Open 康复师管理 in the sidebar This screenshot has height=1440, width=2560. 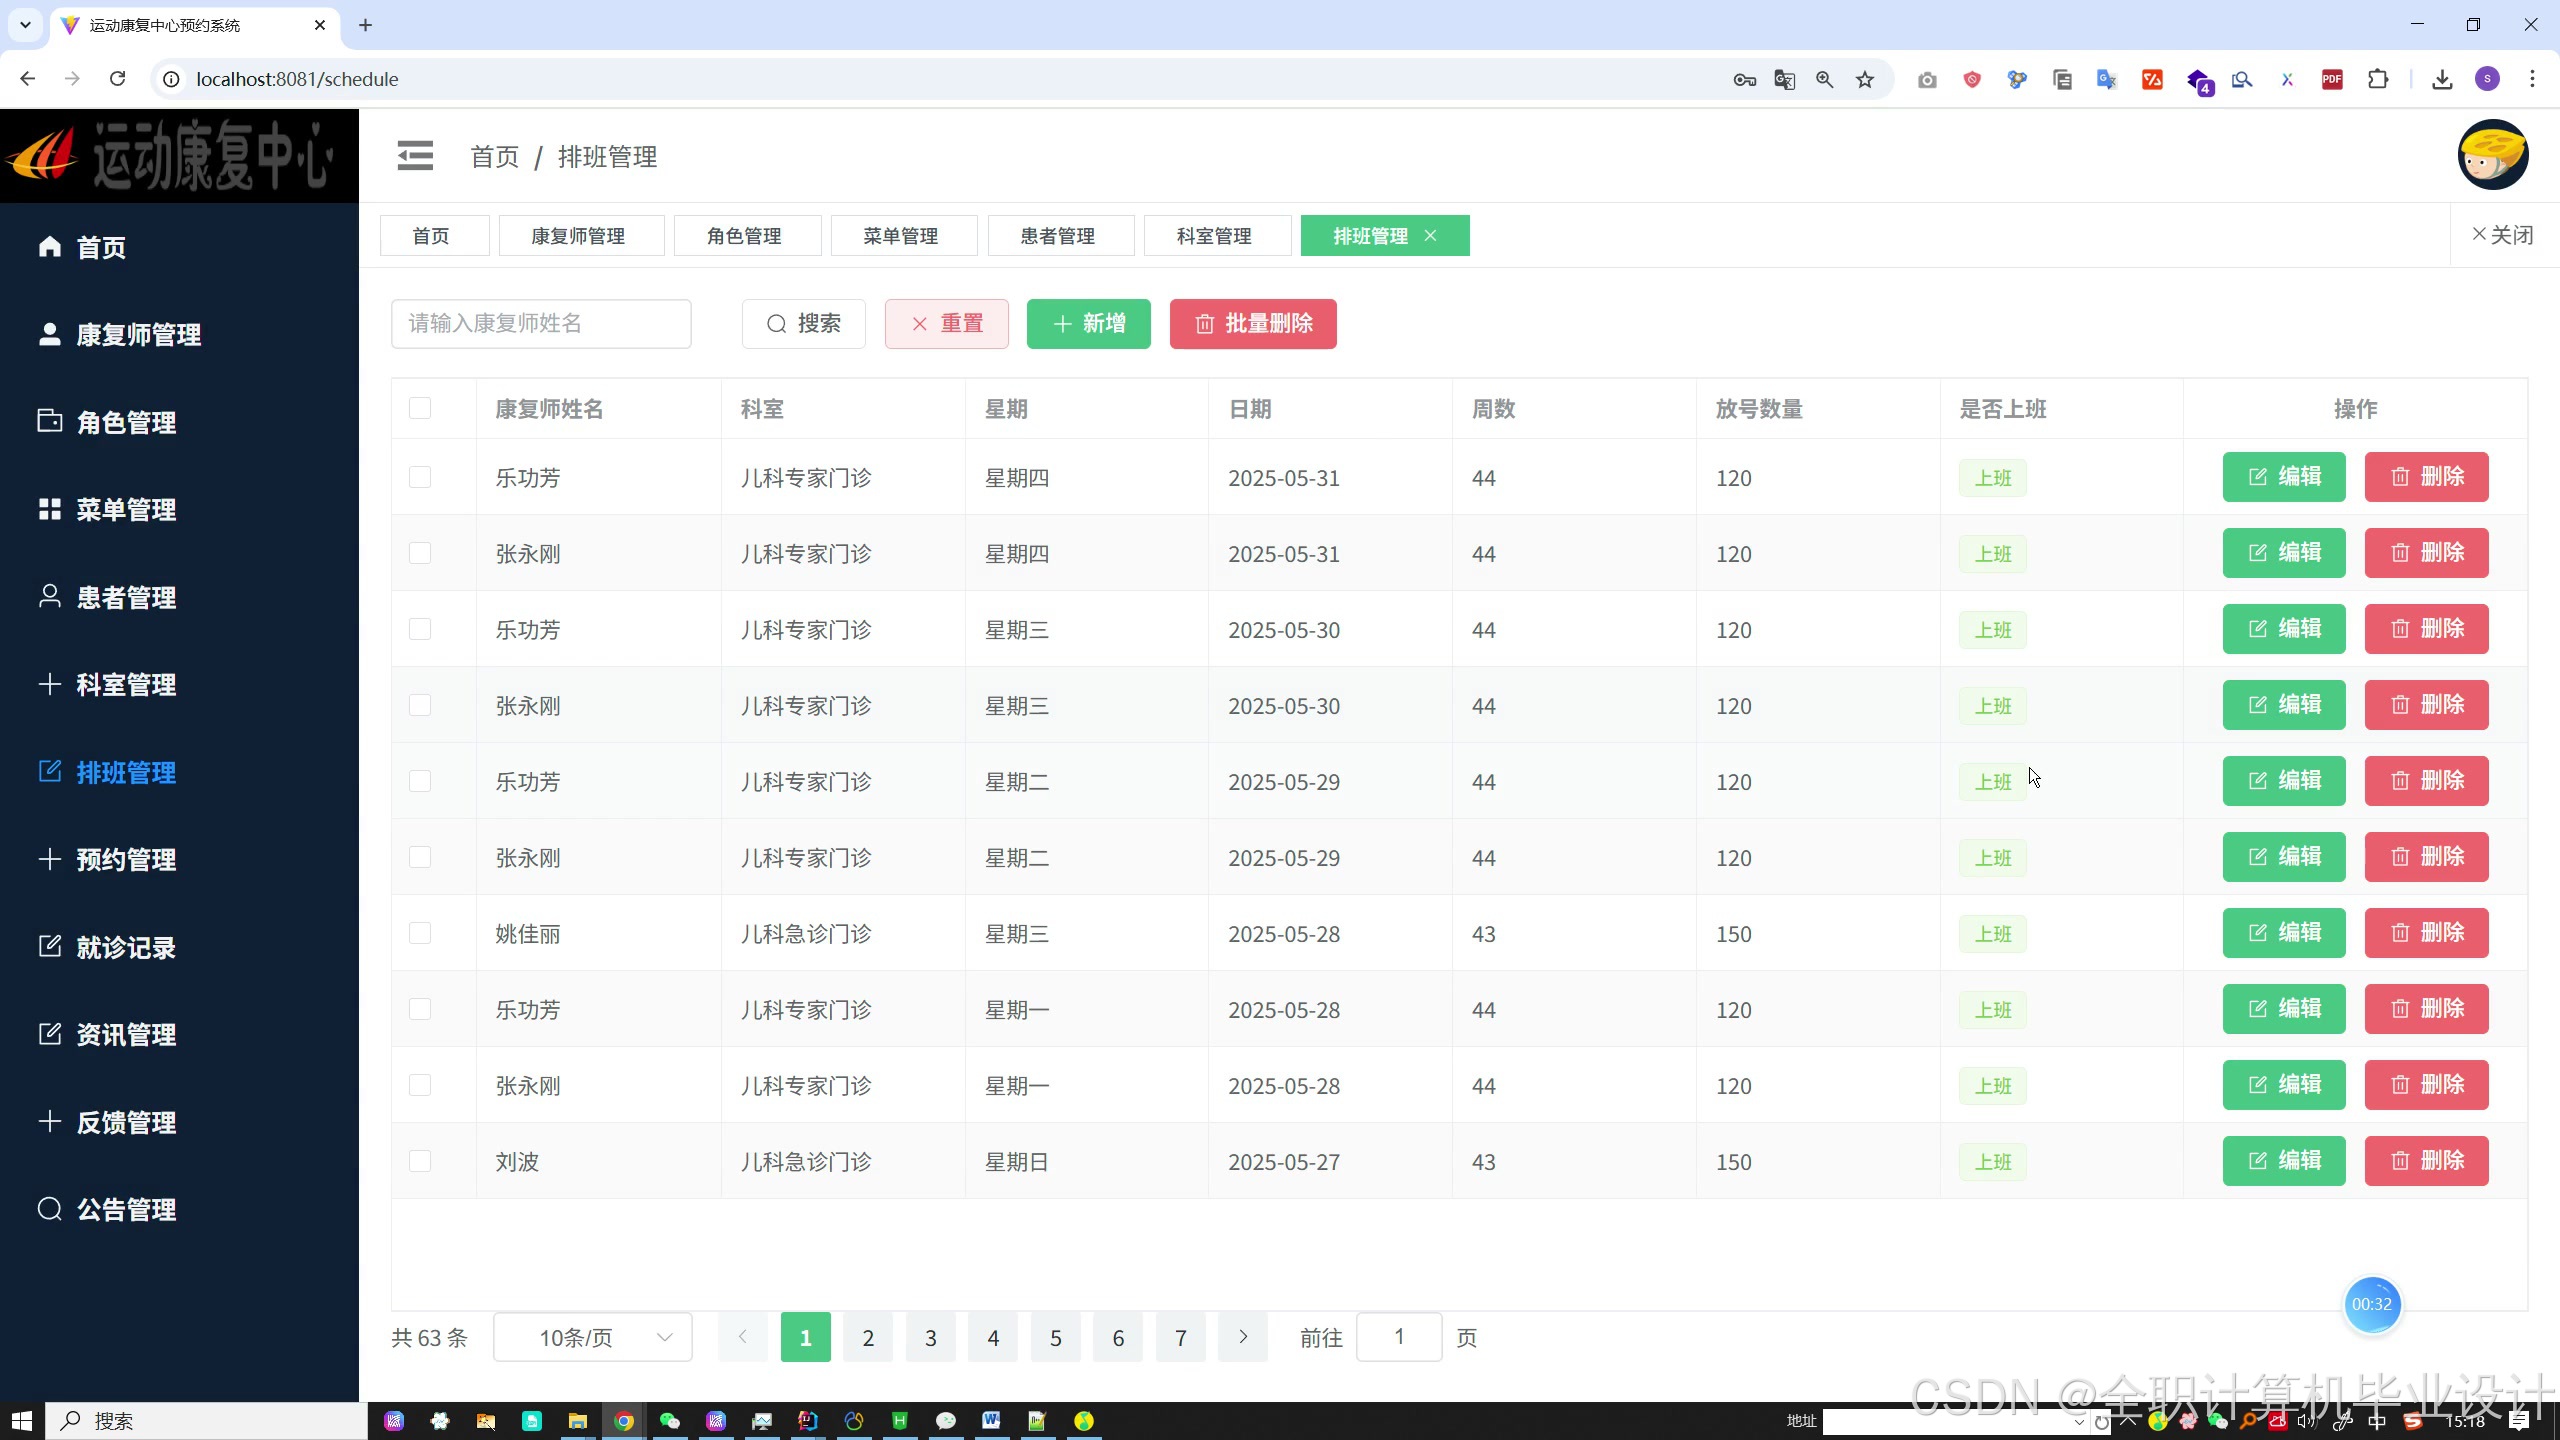pos(138,335)
